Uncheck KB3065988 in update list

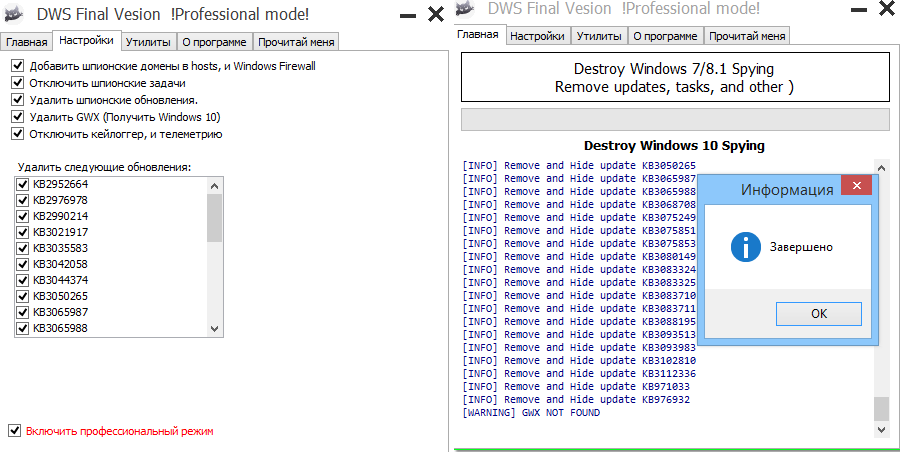pos(22,329)
